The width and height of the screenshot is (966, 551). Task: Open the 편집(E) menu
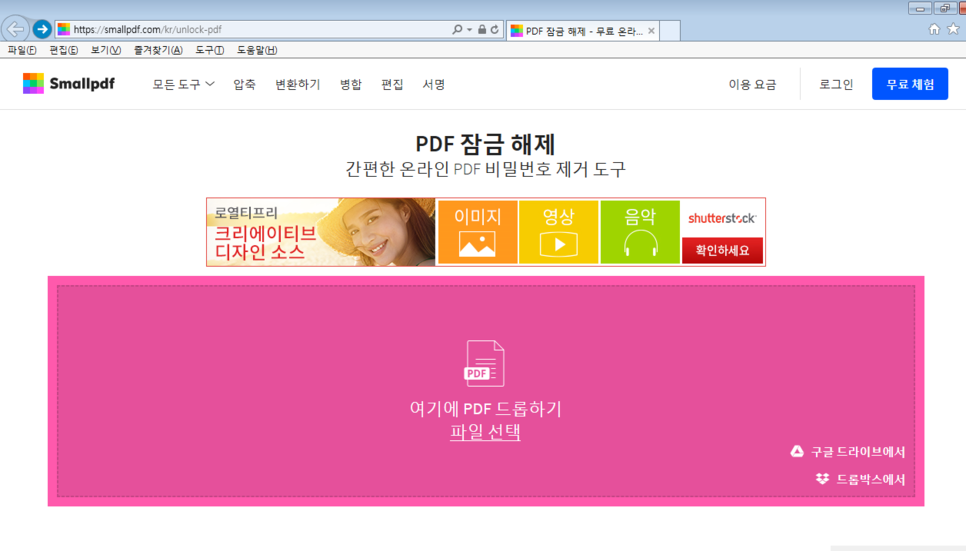tap(63, 50)
